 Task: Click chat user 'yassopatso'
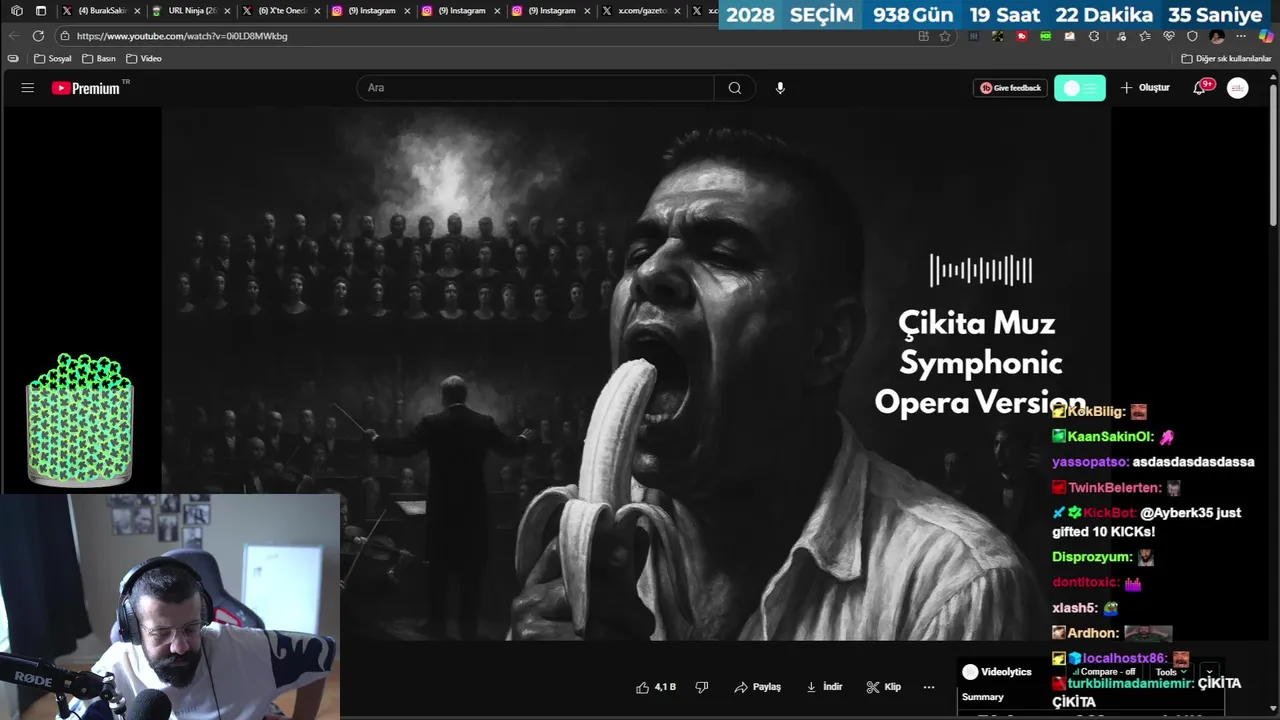click(x=1090, y=462)
